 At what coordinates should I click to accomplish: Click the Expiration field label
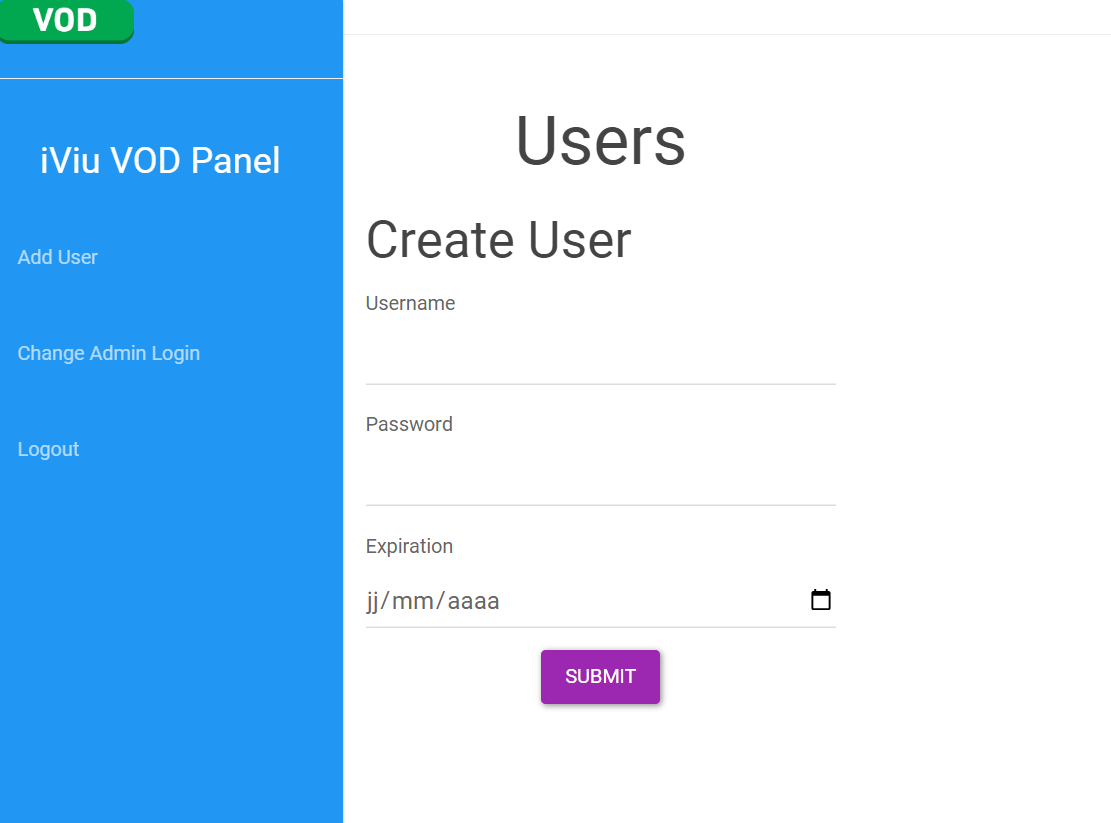[409, 546]
